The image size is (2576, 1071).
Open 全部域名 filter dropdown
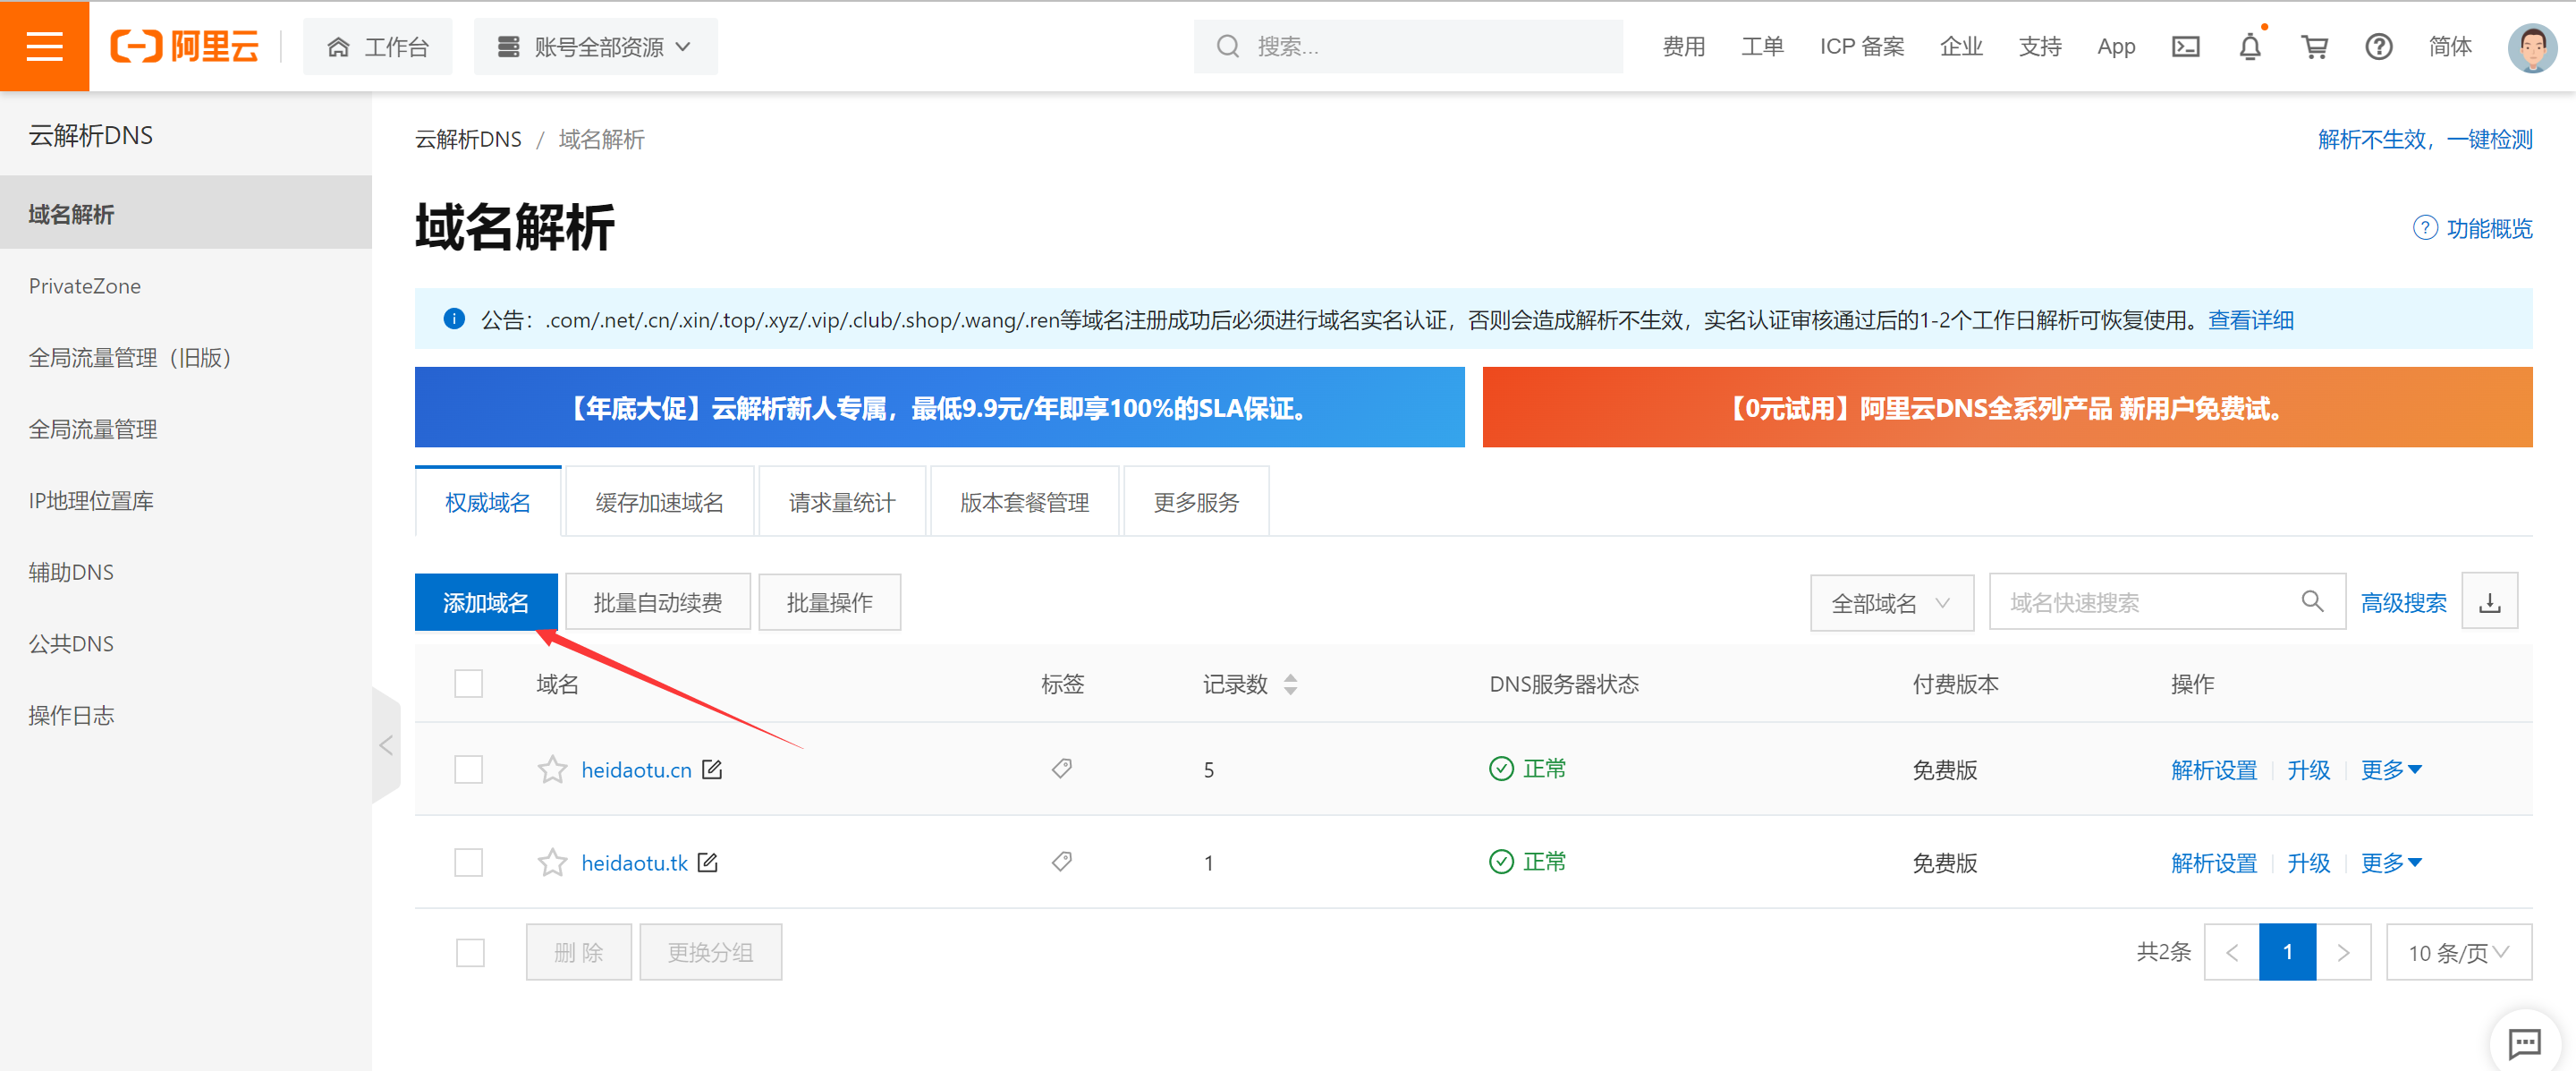click(x=1891, y=602)
